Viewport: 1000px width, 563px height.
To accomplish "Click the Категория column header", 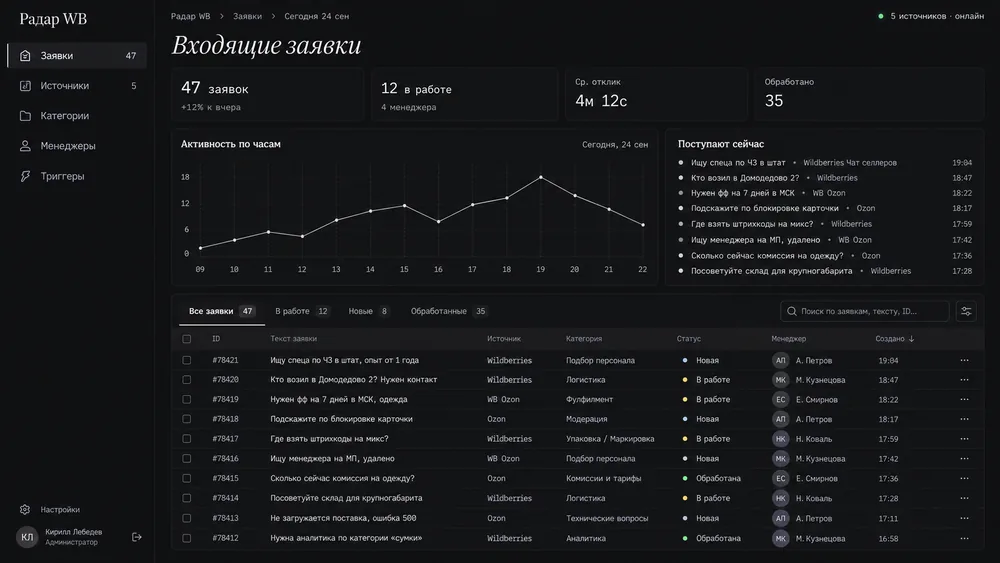I will click(x=584, y=339).
